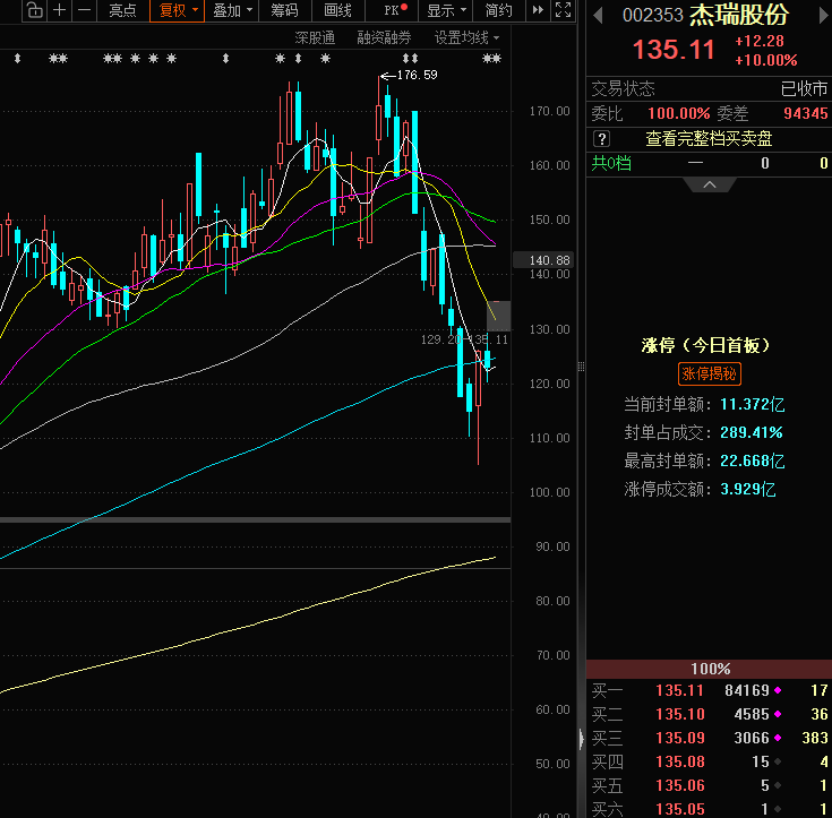Image resolution: width=832 pixels, height=818 pixels.
Task: Click the gray diamond in 买五 row
Action: (777, 786)
